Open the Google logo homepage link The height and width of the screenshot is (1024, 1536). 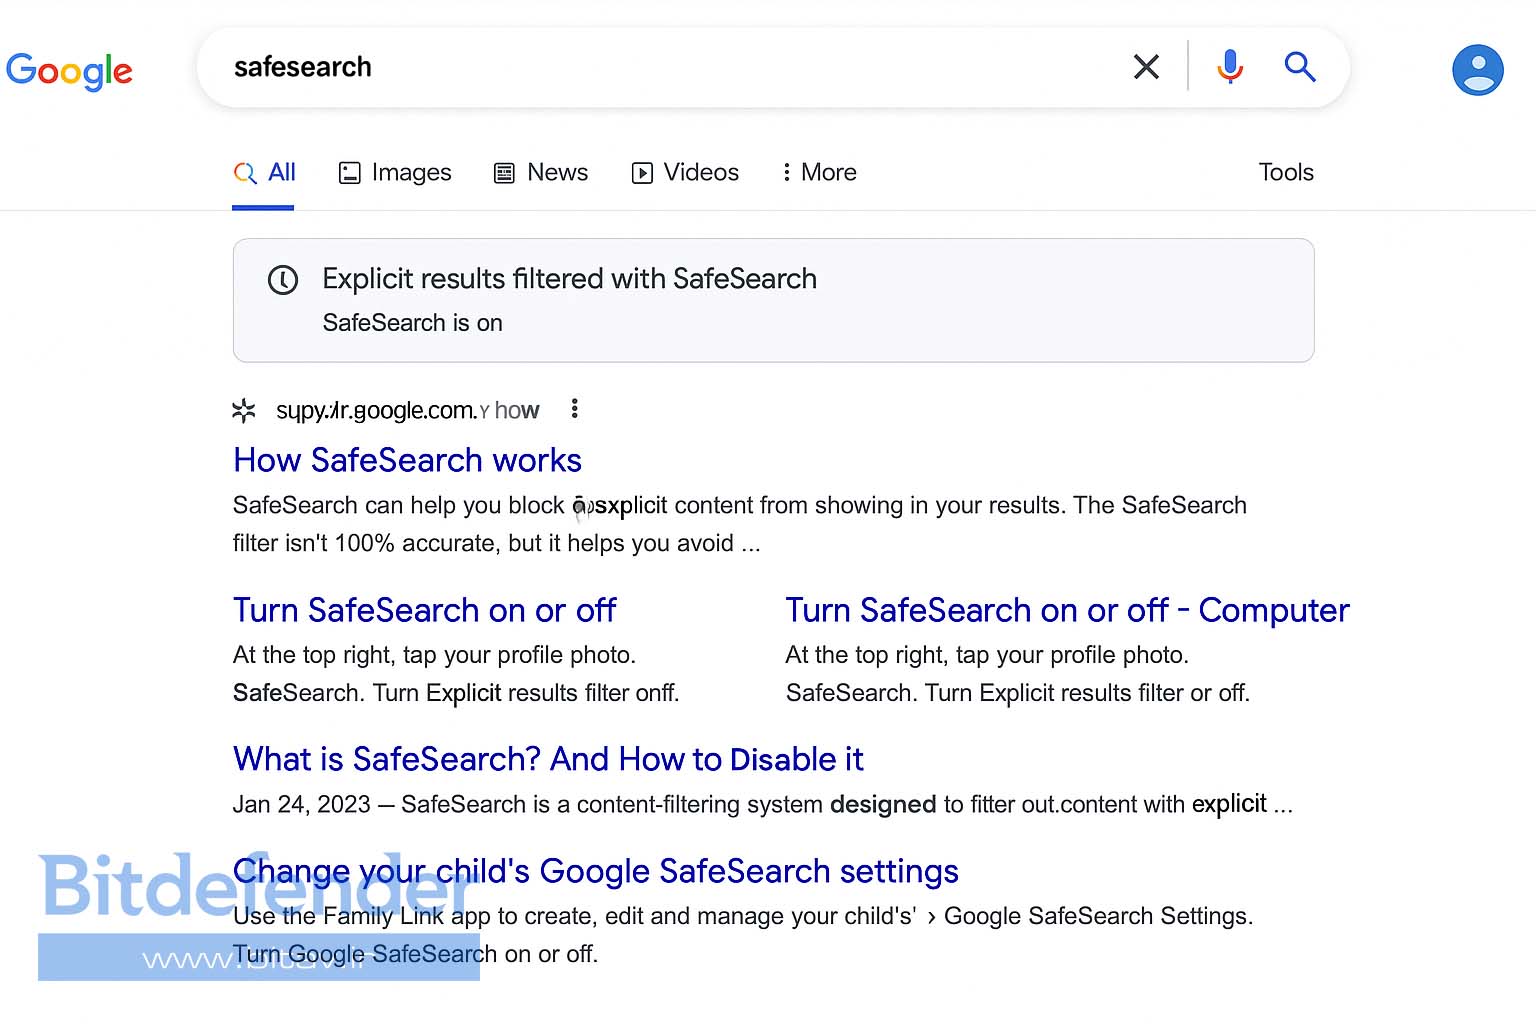click(69, 70)
